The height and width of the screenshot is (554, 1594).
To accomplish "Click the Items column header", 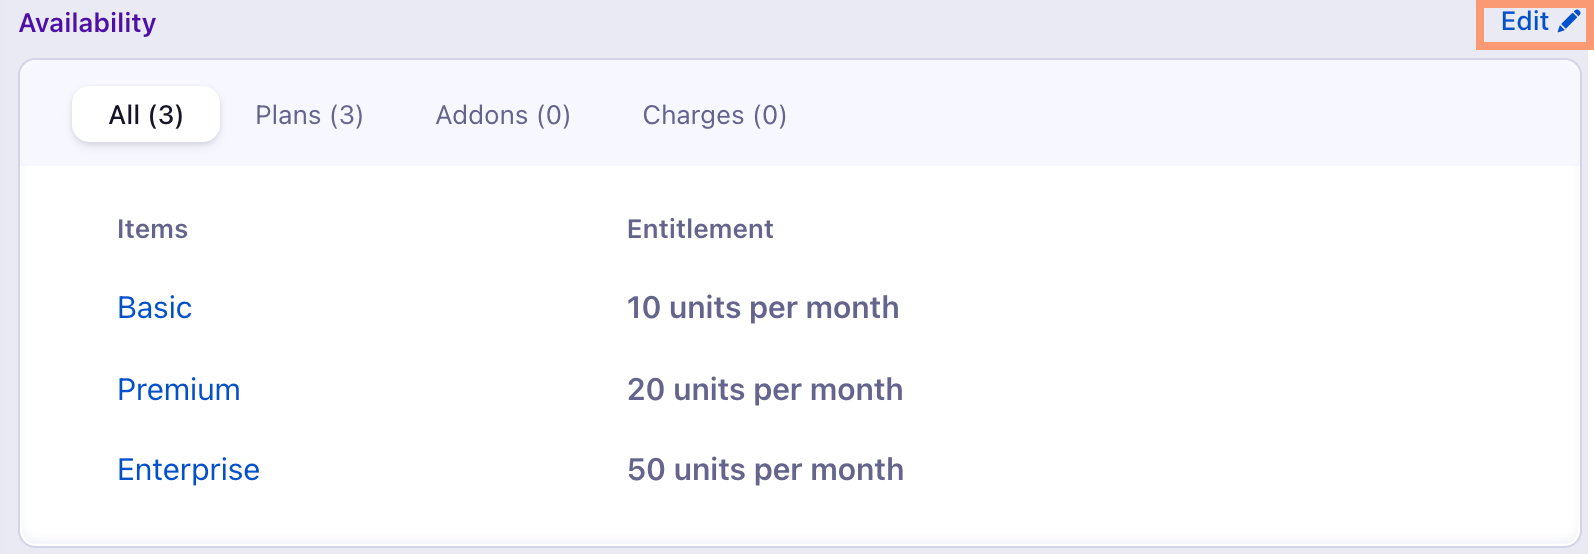I will pos(152,229).
